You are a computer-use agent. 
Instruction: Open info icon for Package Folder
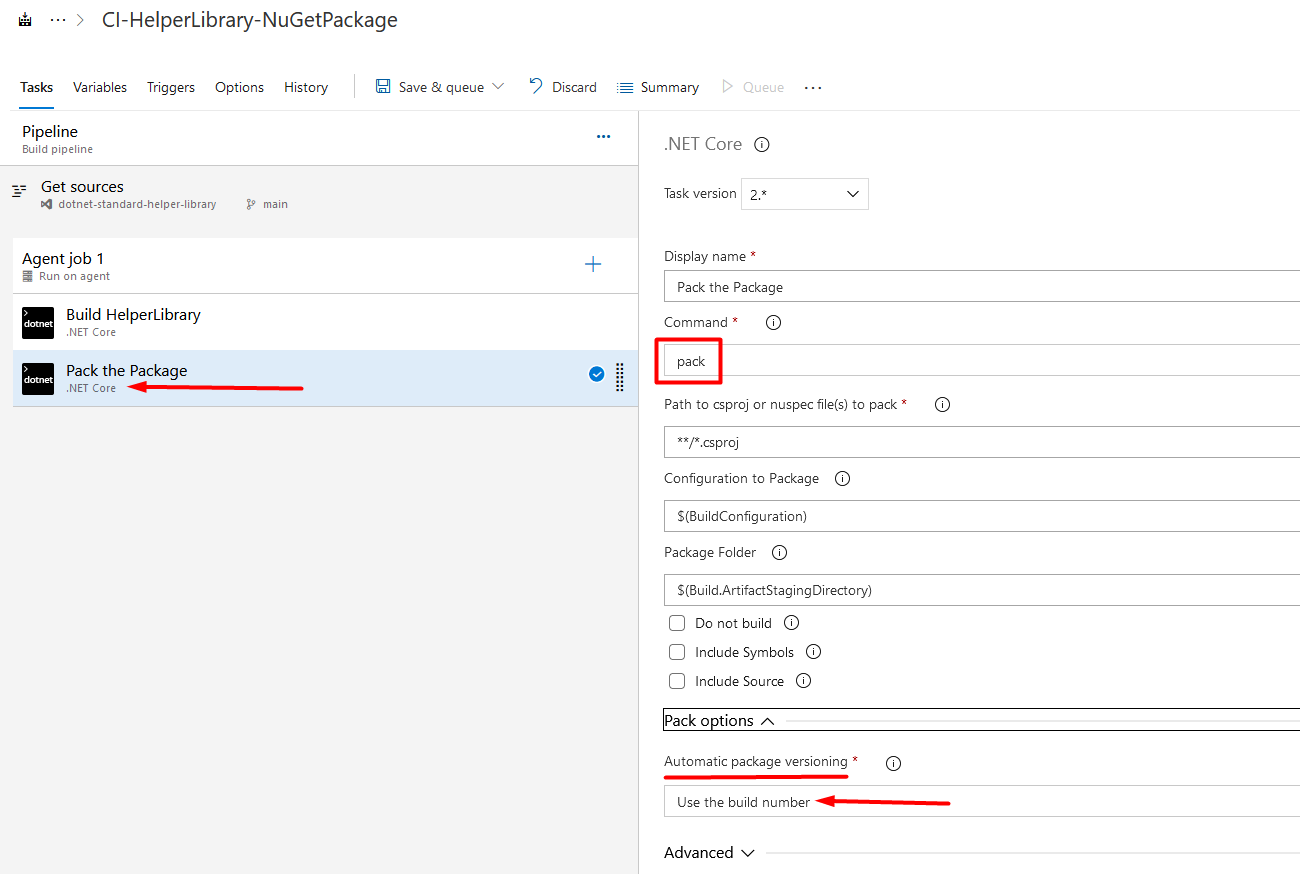(780, 552)
